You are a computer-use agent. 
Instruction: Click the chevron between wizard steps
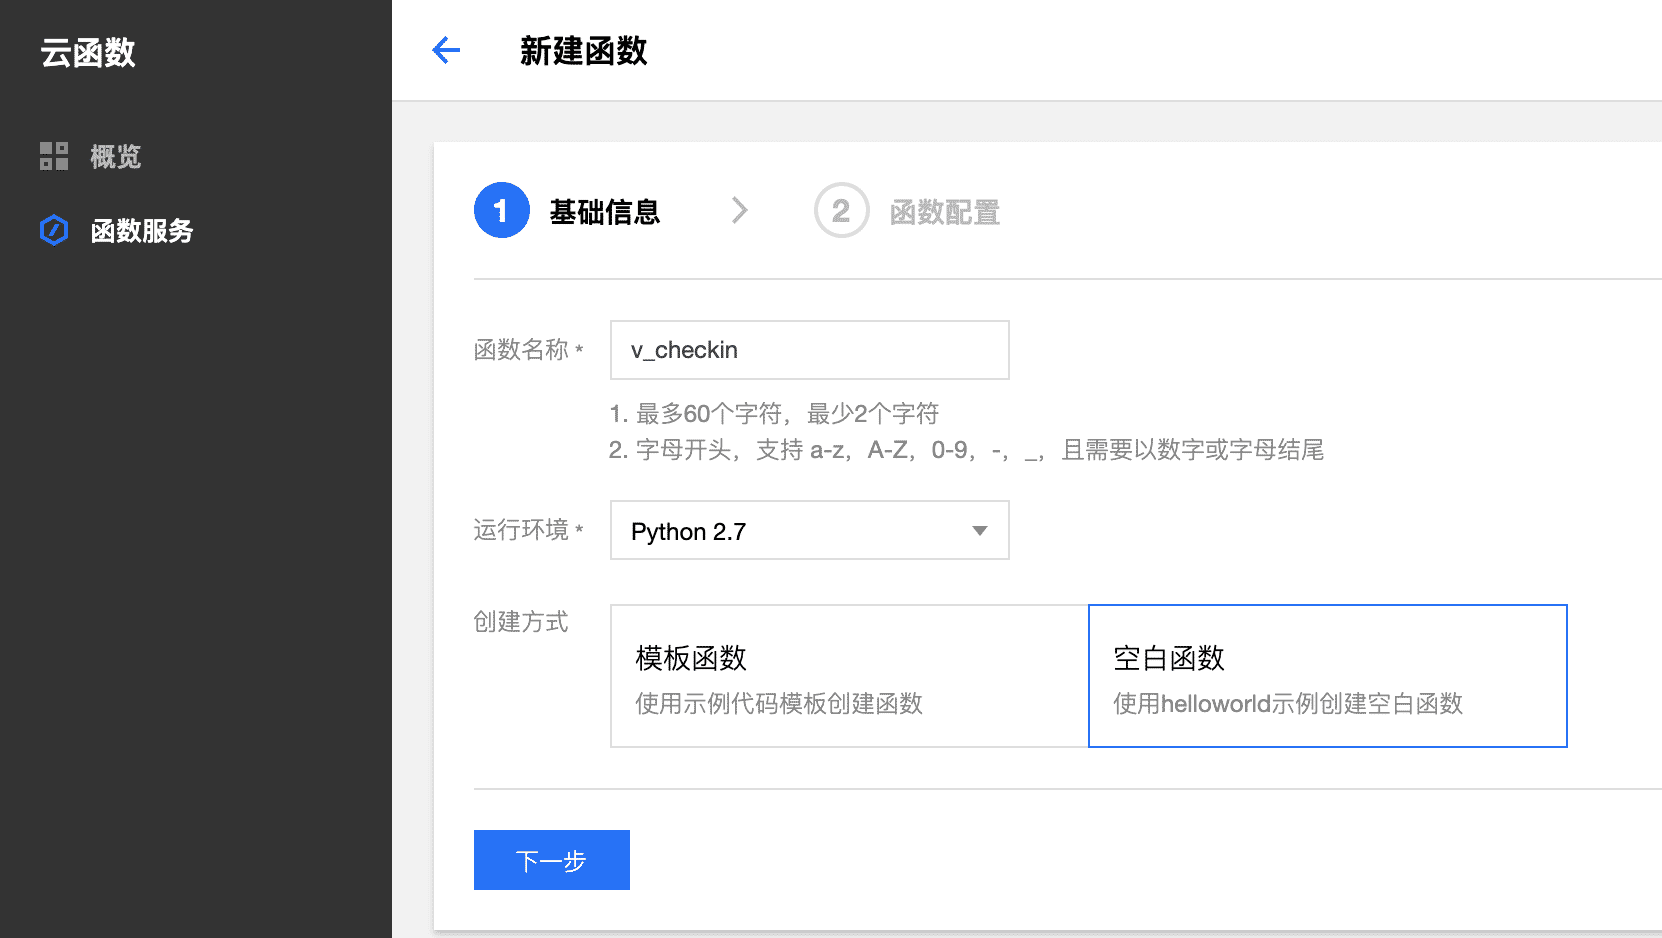point(739,210)
